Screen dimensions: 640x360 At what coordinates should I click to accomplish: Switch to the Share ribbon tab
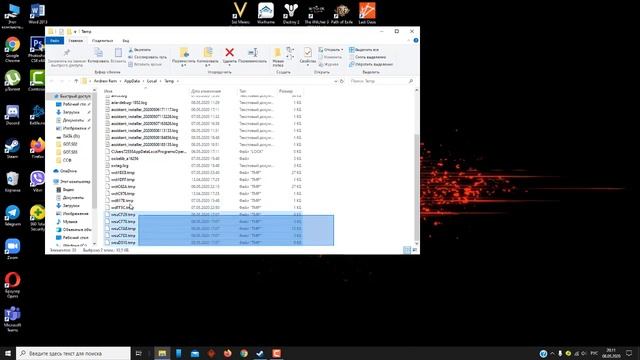click(102, 40)
